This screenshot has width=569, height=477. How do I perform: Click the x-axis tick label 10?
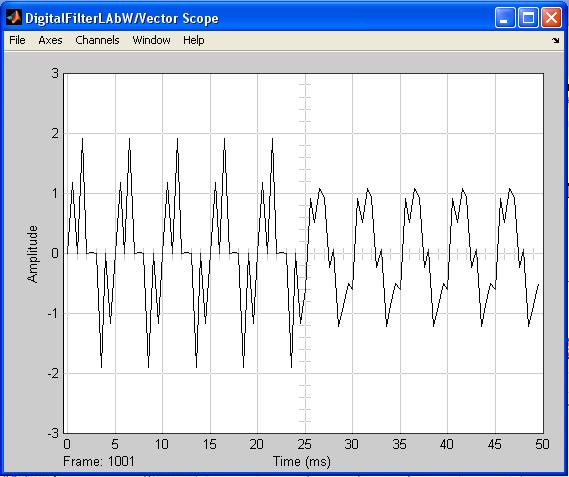click(x=161, y=444)
